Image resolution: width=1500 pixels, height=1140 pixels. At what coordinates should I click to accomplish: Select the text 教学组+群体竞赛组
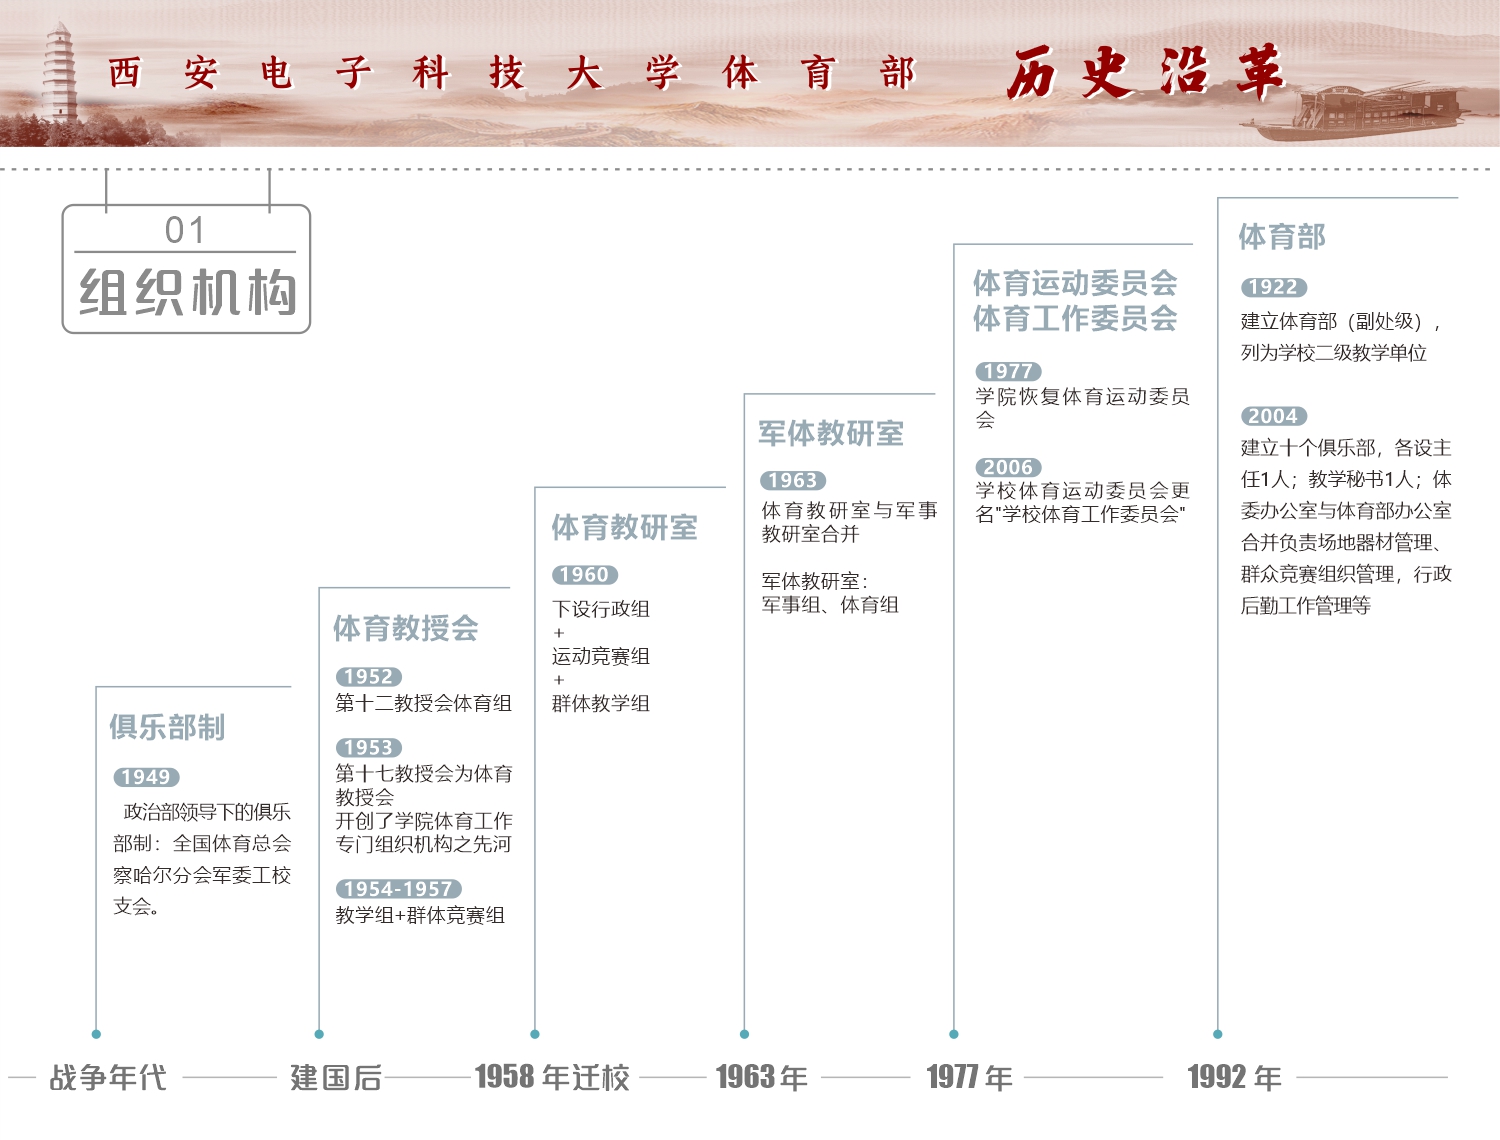pos(420,915)
